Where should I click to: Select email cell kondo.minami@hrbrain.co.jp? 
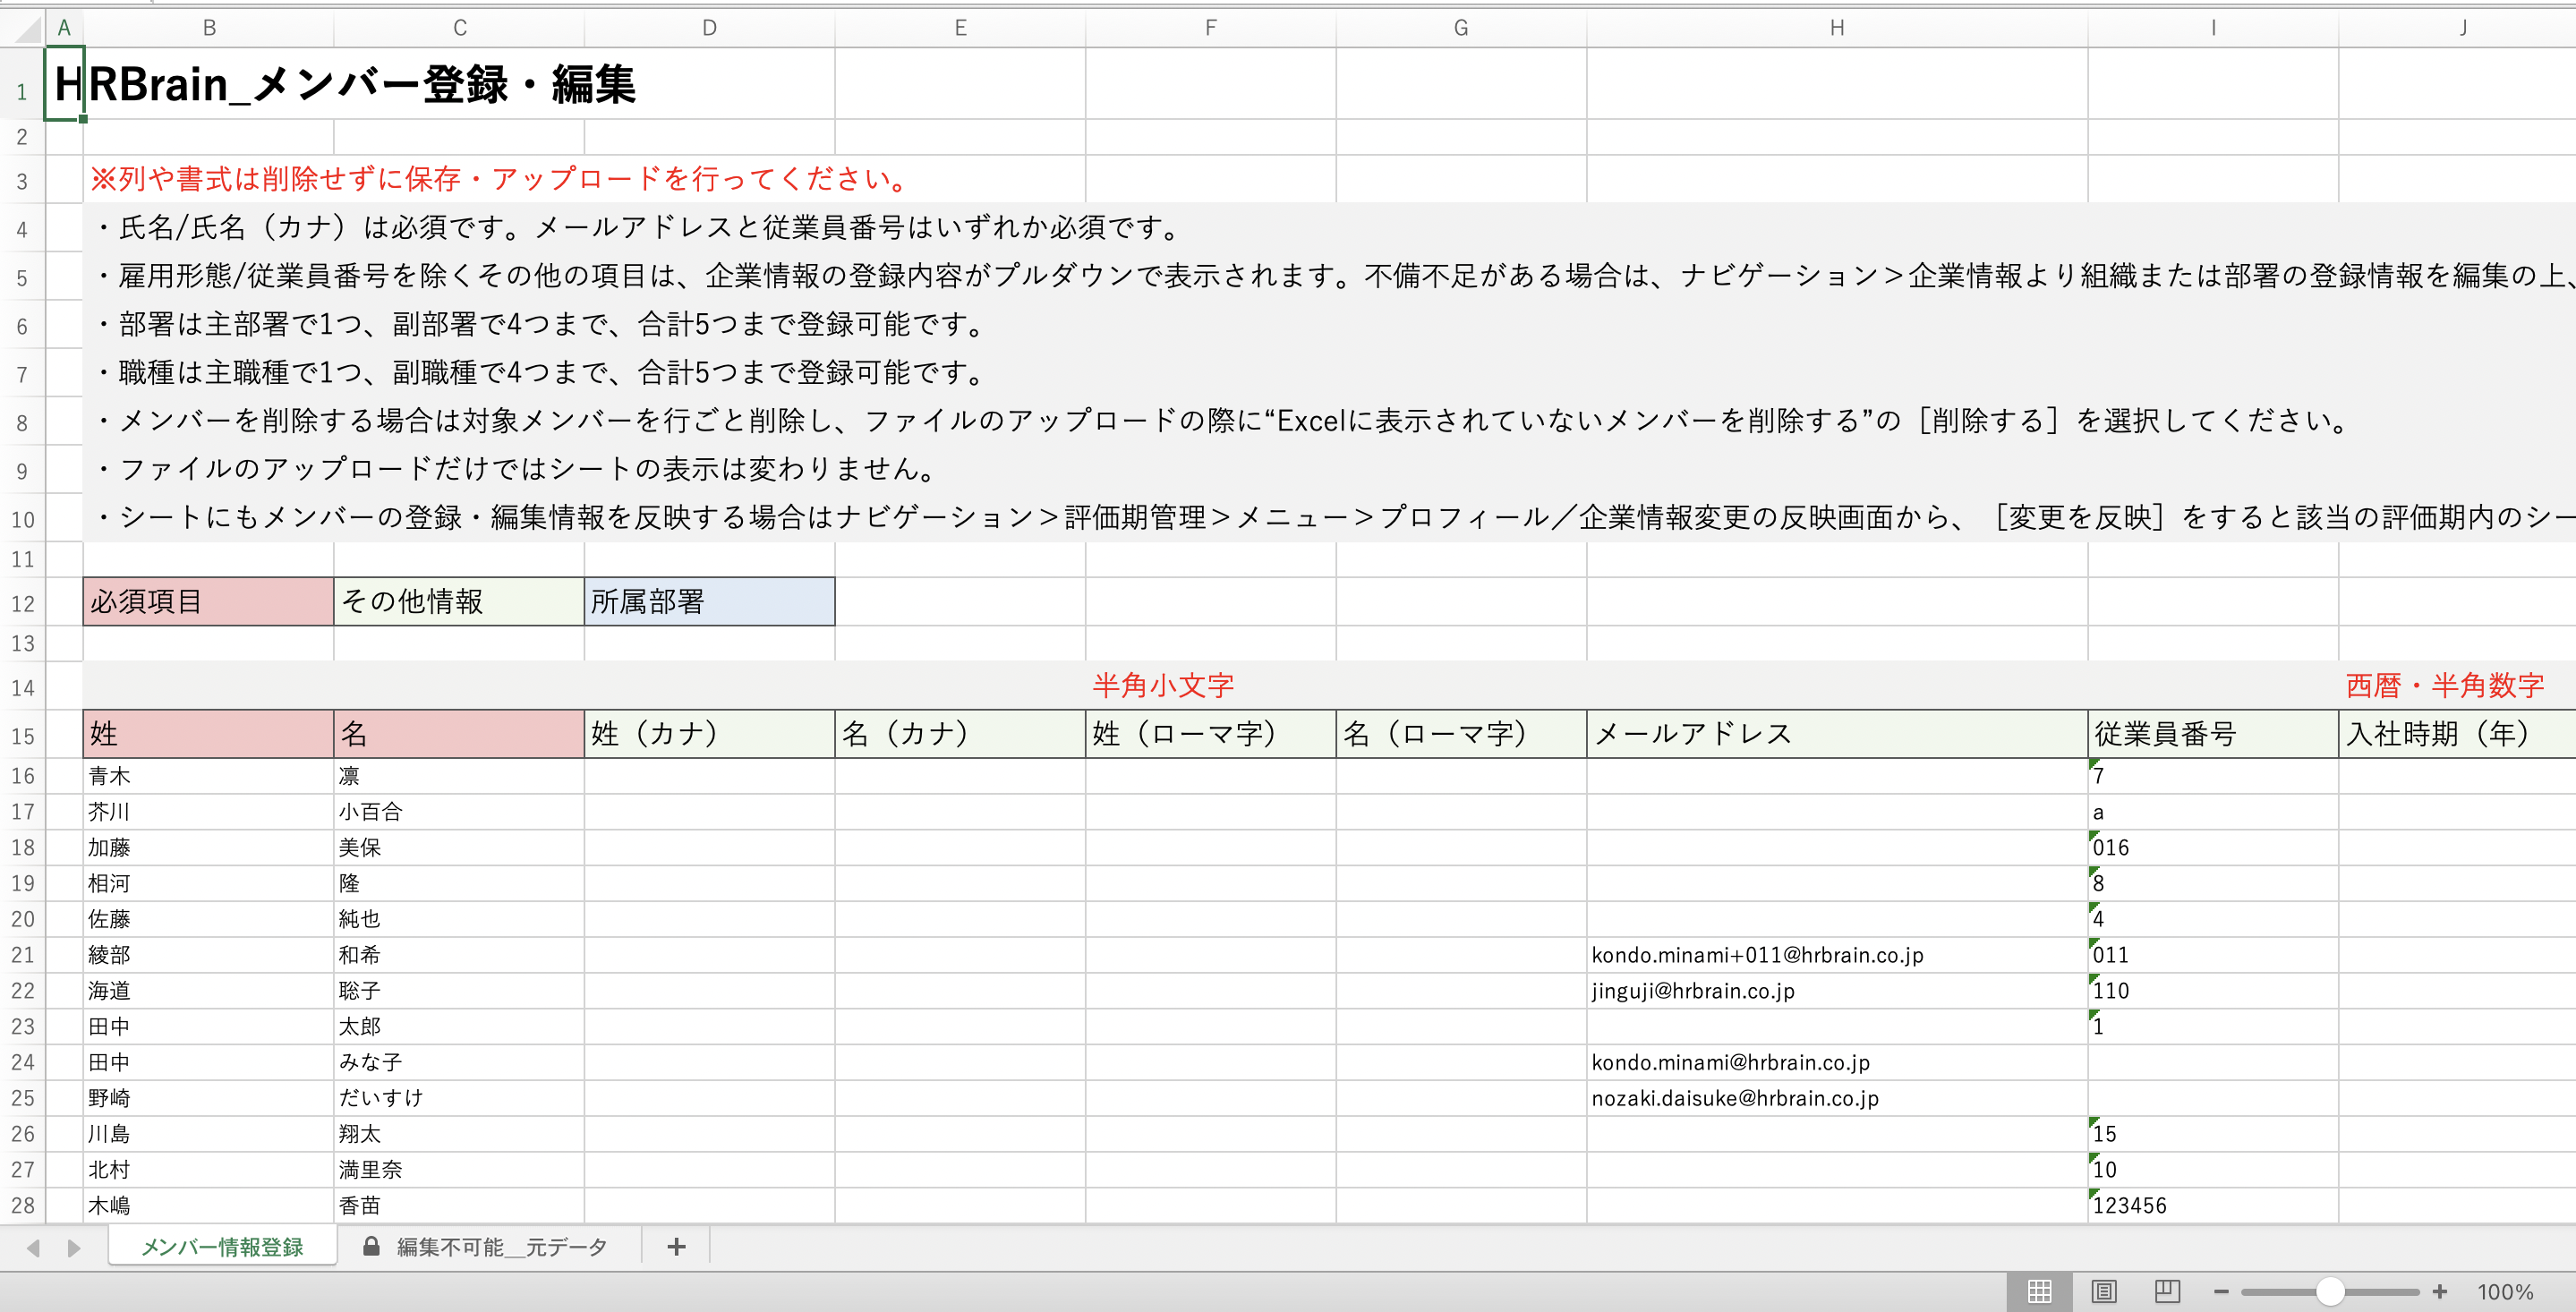1837,1062
